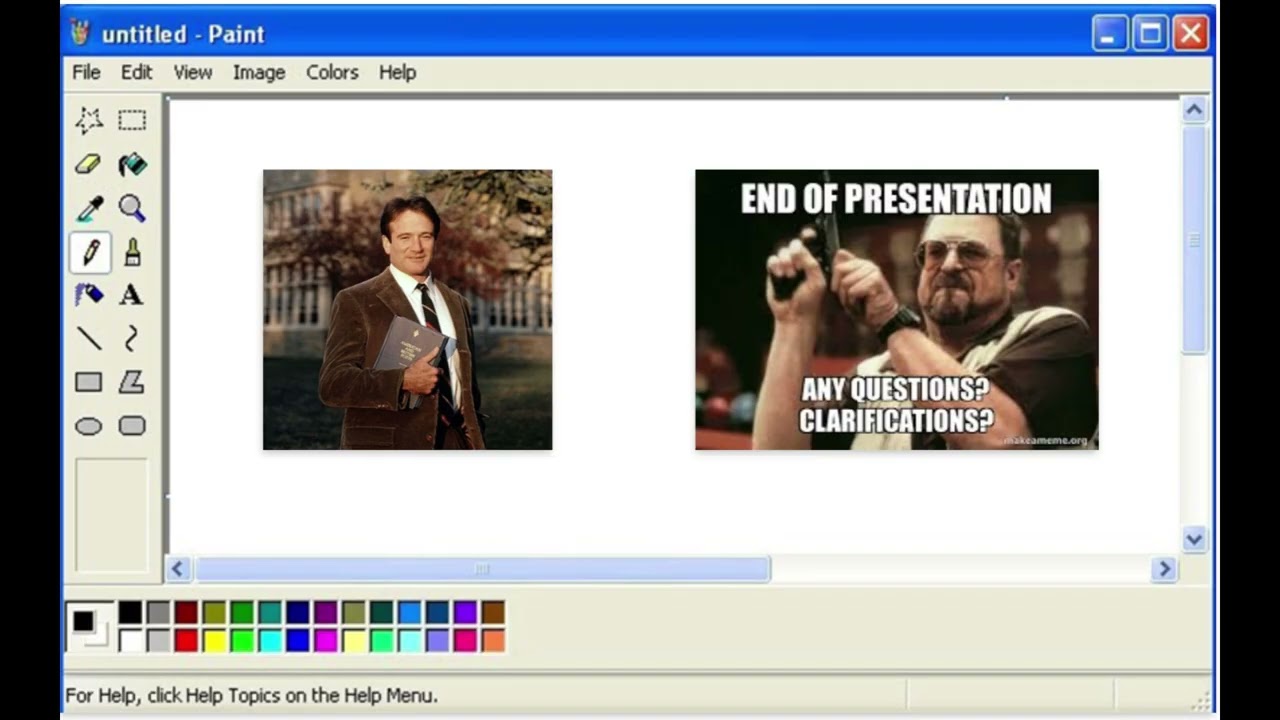Choose the Magnifier tool
The width and height of the screenshot is (1280, 720).
tap(132, 208)
